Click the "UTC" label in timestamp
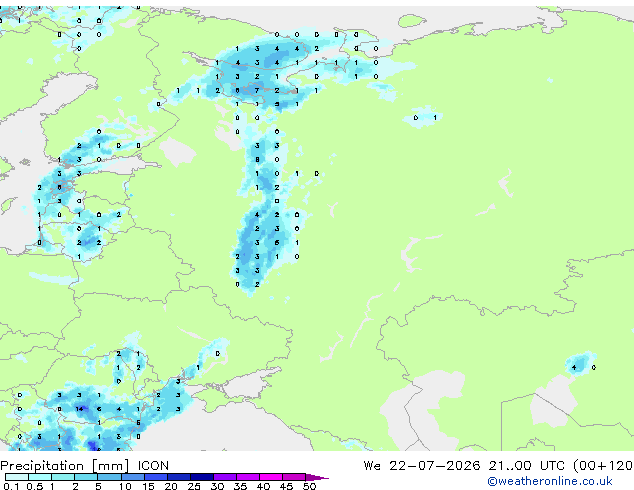 coord(552,466)
